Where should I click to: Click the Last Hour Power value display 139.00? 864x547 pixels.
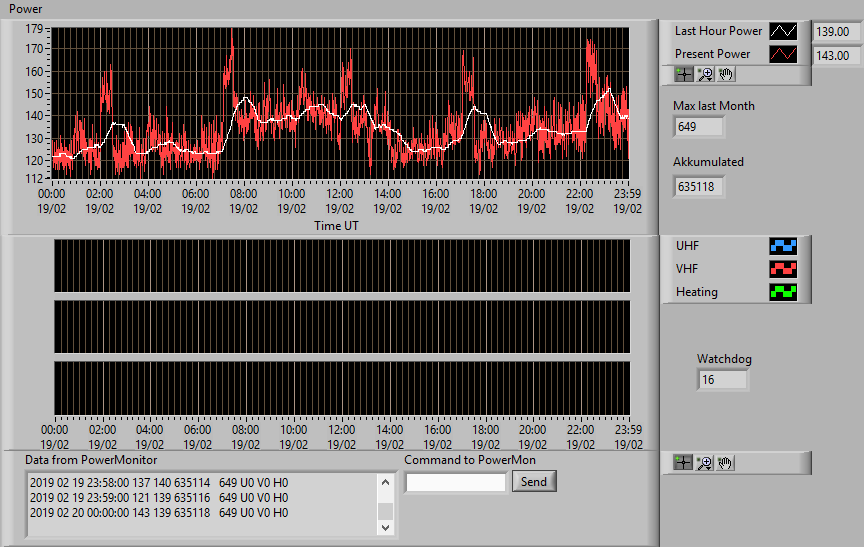[x=836, y=31]
